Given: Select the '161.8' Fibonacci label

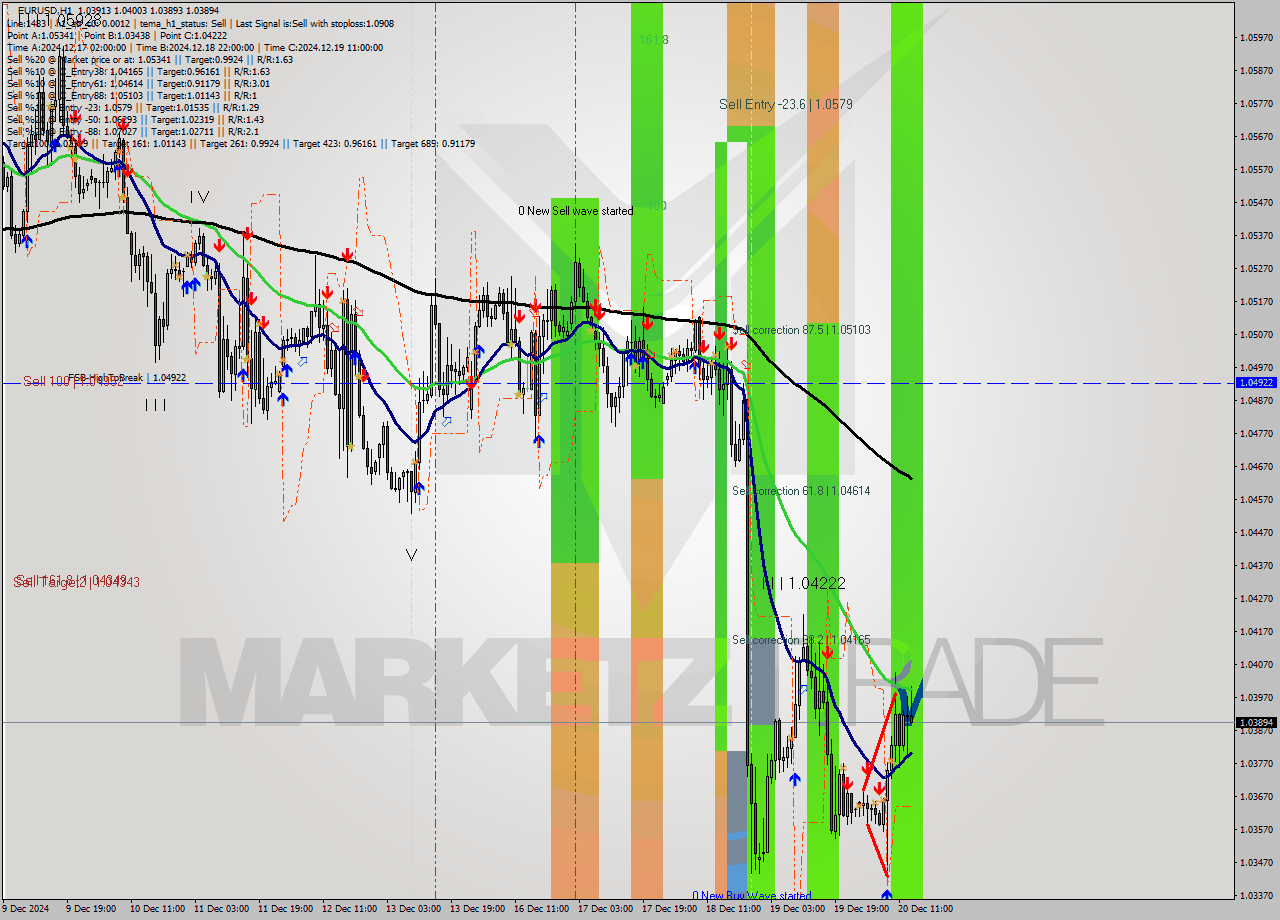Looking at the screenshot, I should pyautogui.click(x=654, y=40).
